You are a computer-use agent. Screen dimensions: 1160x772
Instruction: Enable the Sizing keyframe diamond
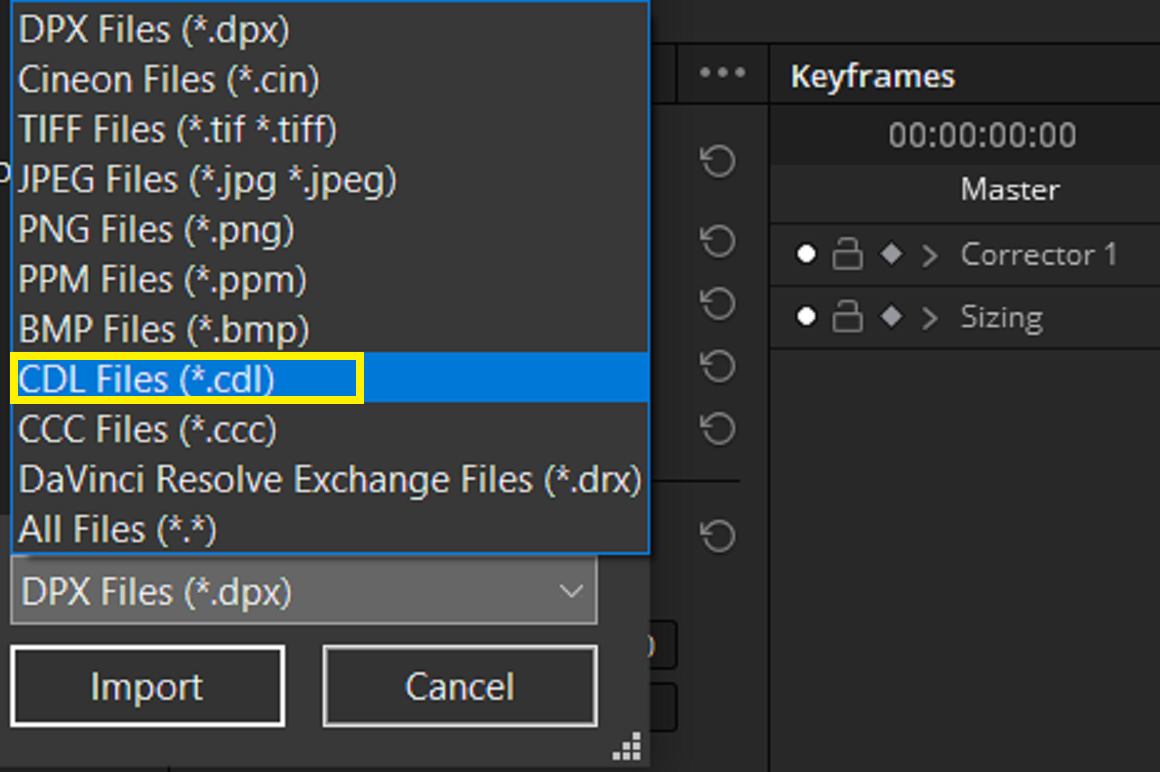coord(891,317)
